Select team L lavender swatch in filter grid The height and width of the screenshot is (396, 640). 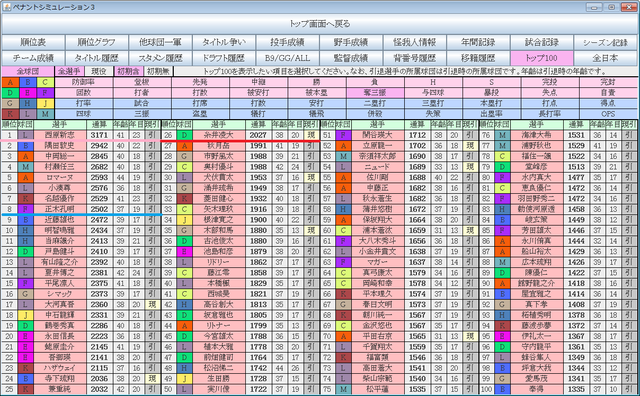point(28,113)
